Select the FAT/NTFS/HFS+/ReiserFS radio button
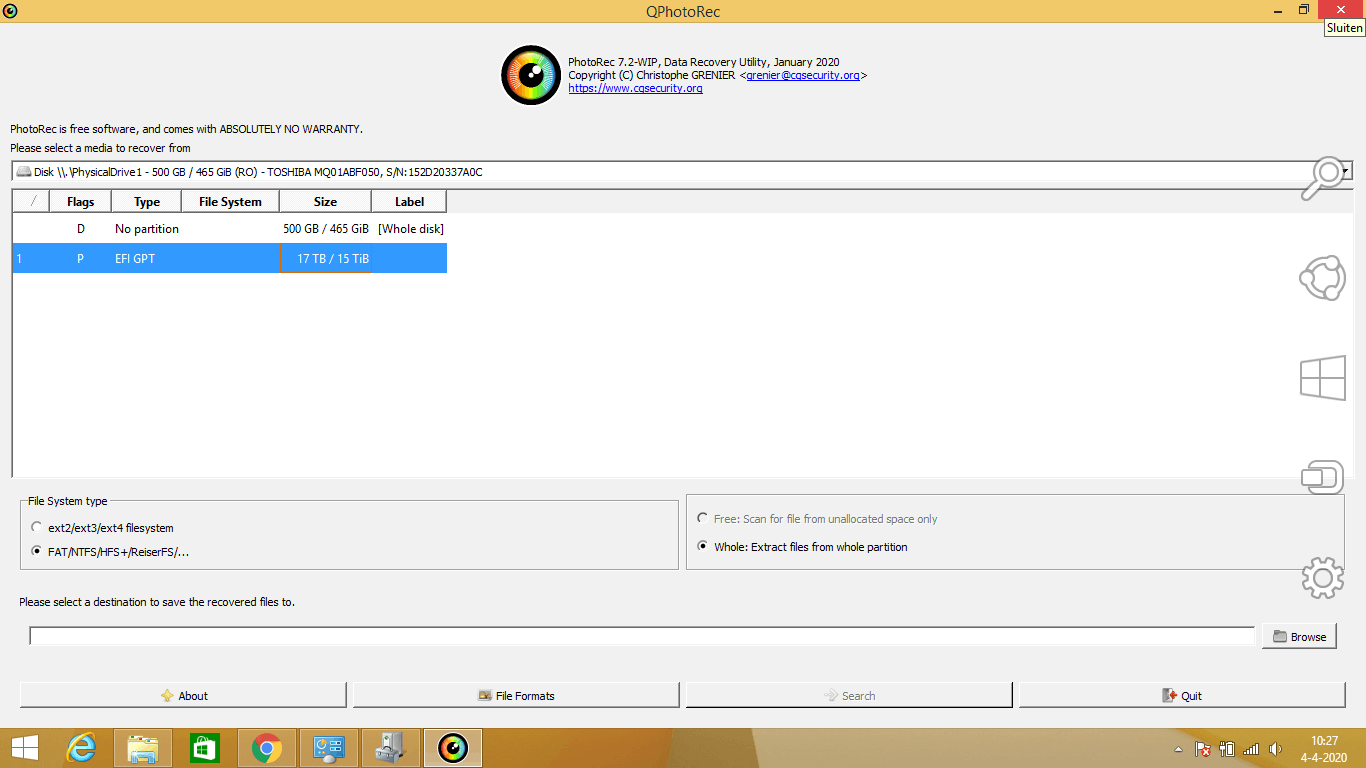 pos(37,551)
